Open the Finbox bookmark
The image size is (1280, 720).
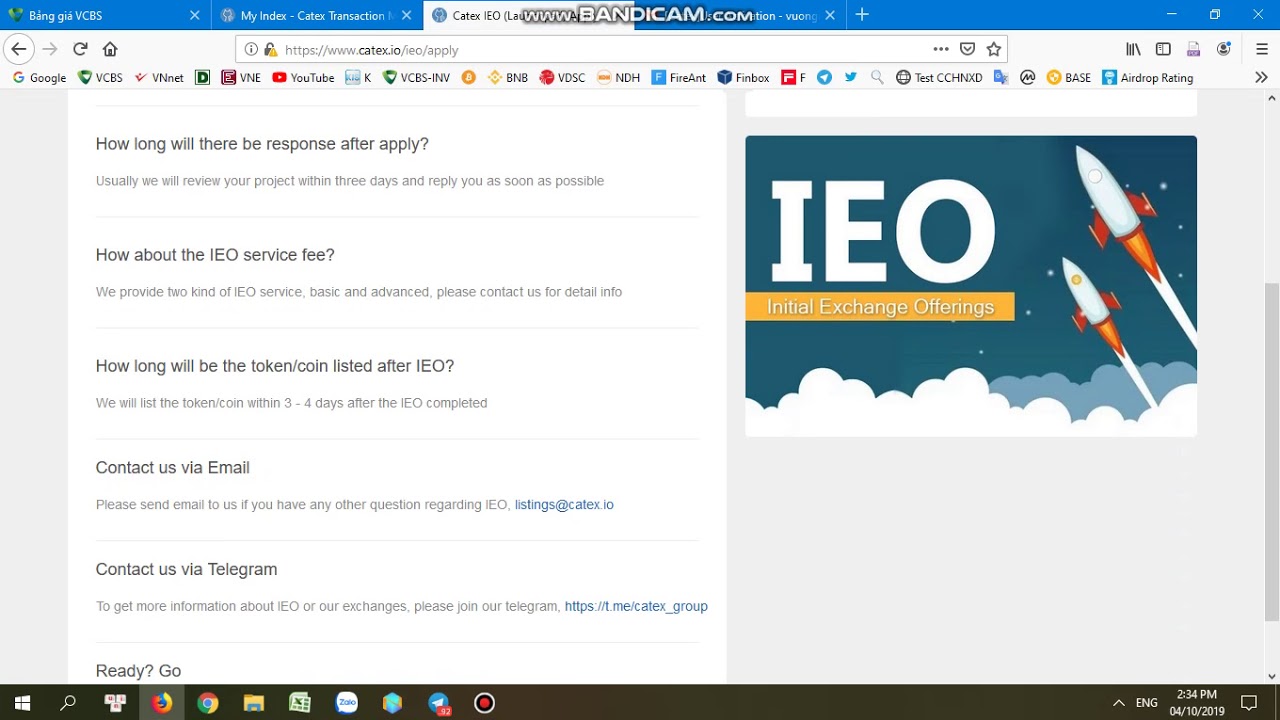(743, 77)
